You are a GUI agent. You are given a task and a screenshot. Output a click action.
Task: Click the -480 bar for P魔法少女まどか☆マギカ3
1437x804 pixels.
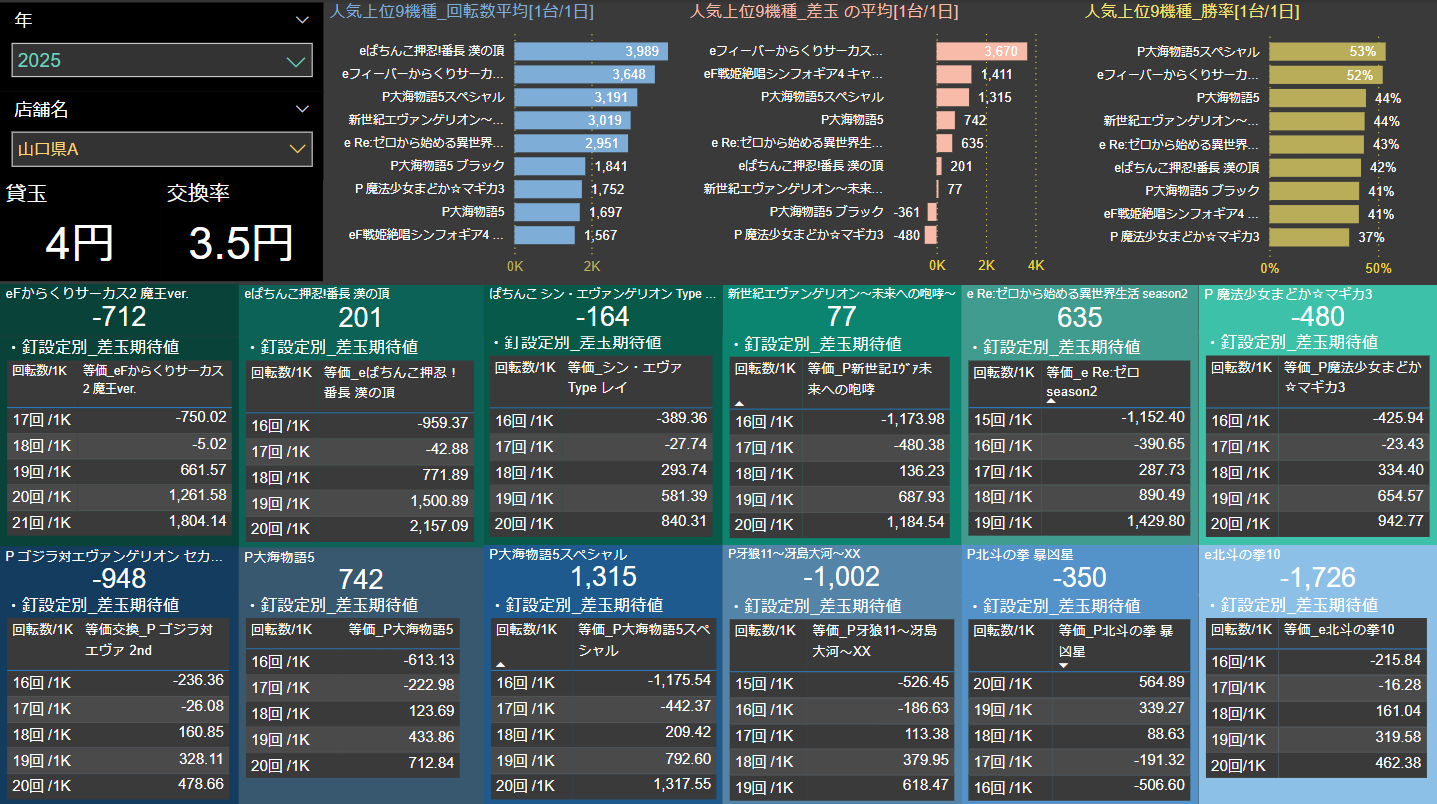(930, 235)
